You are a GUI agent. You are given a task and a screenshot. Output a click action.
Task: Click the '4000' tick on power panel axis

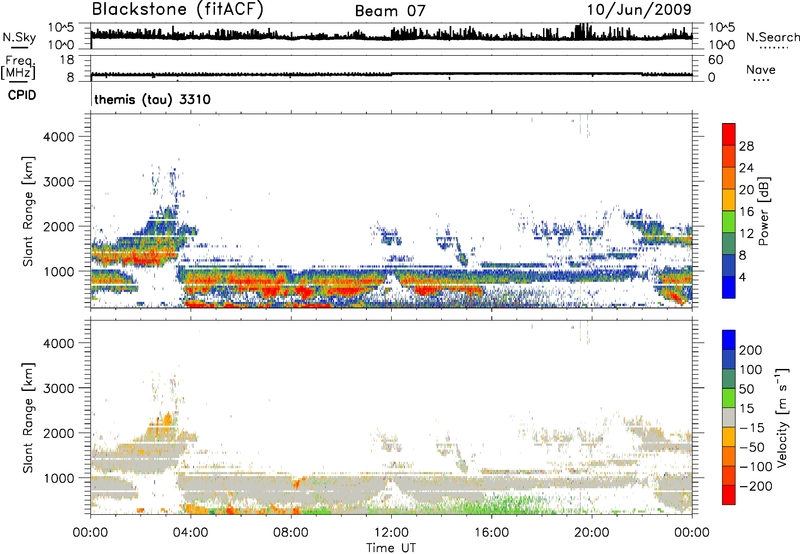[x=59, y=137]
